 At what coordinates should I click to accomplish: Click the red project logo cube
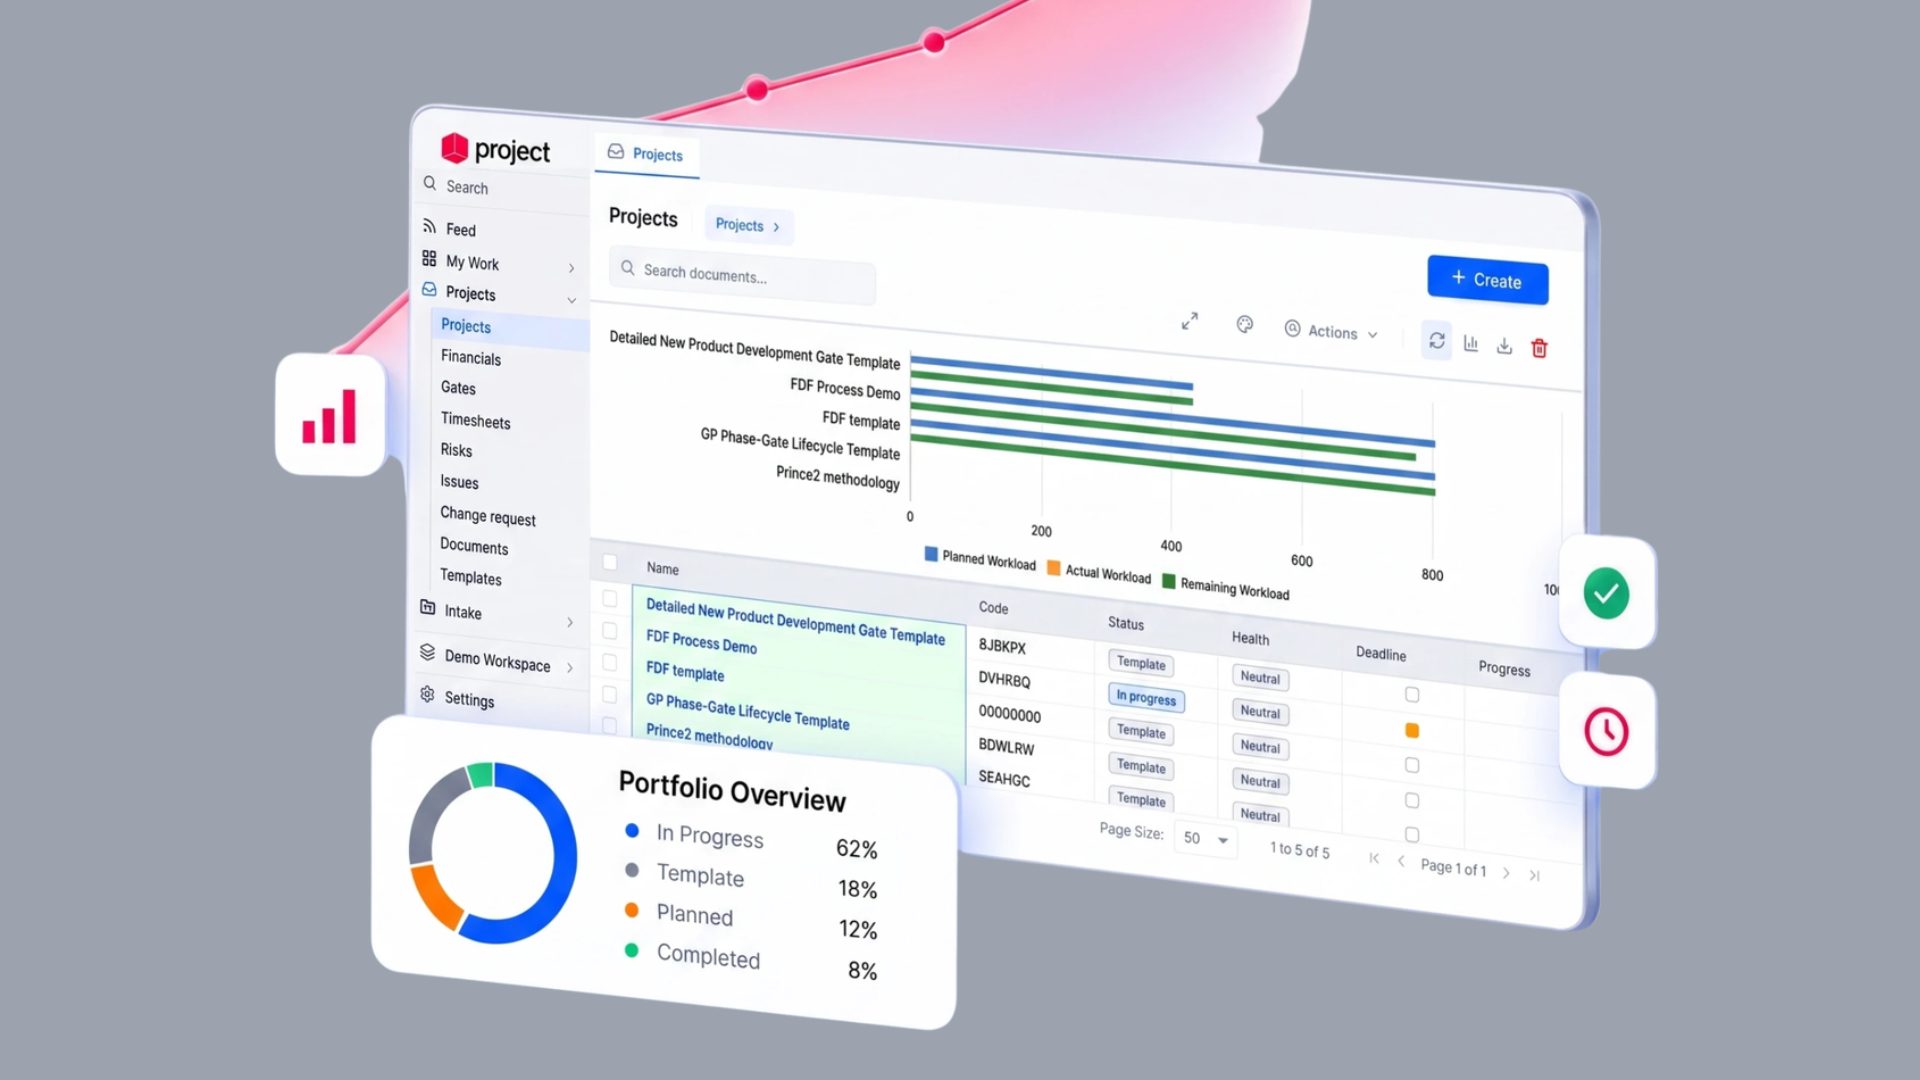(x=455, y=148)
